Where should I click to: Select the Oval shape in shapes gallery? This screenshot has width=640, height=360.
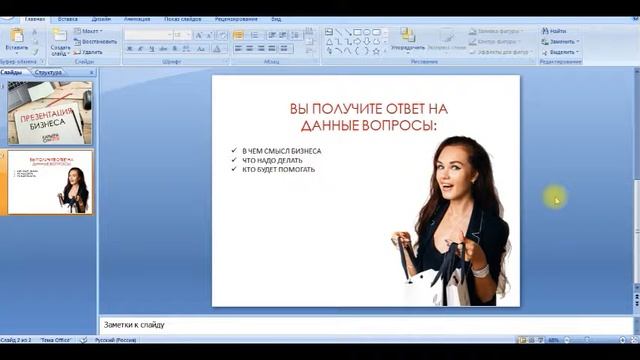[367, 31]
